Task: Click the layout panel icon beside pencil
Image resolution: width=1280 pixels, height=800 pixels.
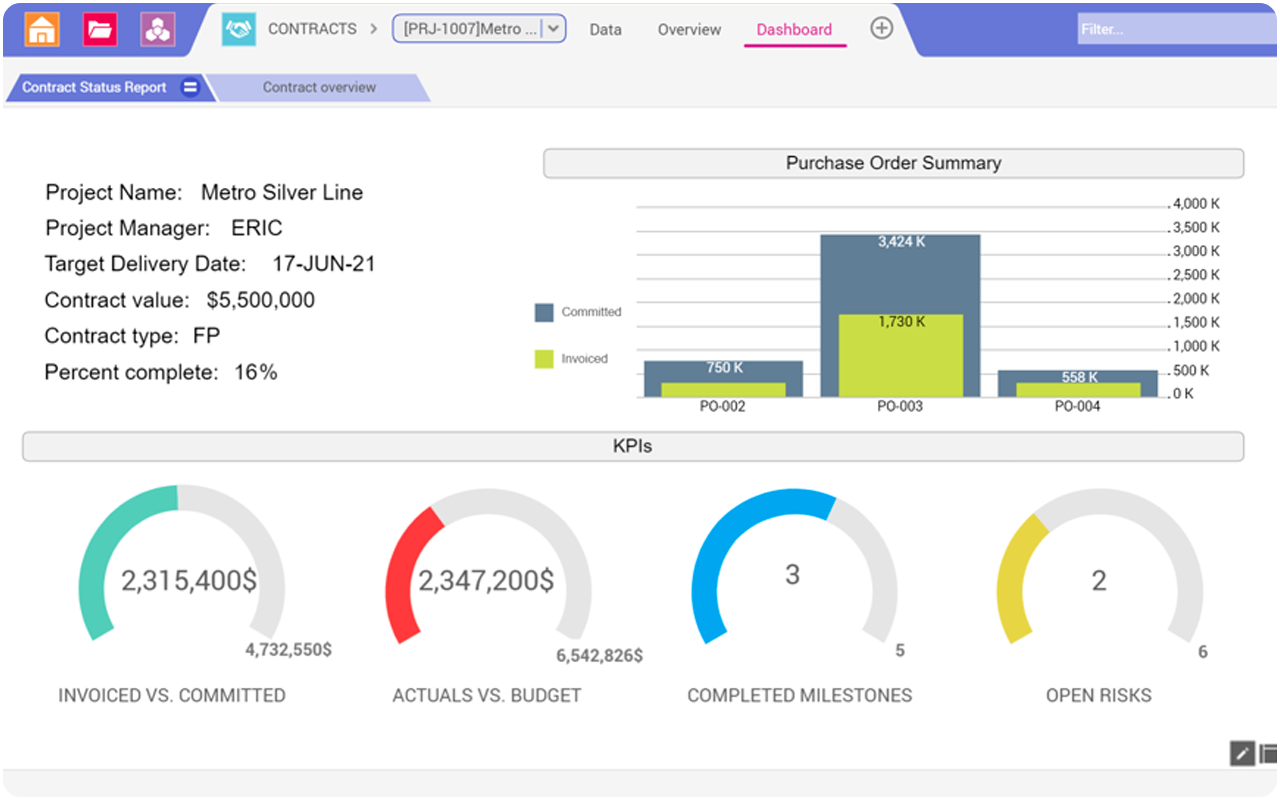Action: pos(1269,753)
